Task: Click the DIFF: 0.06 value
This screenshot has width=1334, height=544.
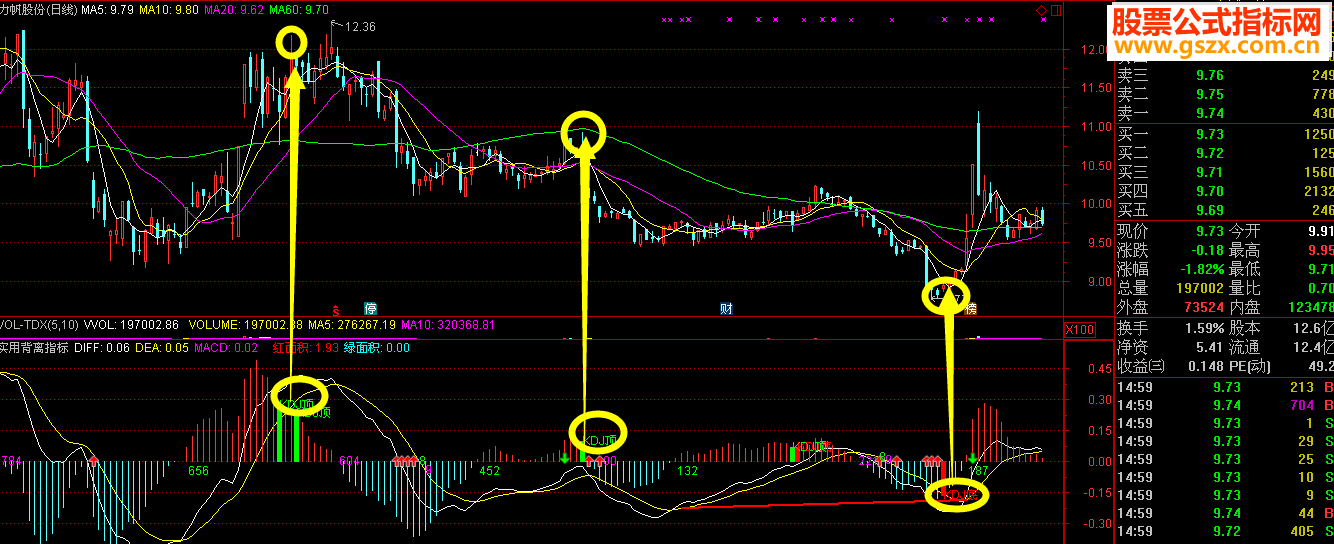Action: pos(102,348)
